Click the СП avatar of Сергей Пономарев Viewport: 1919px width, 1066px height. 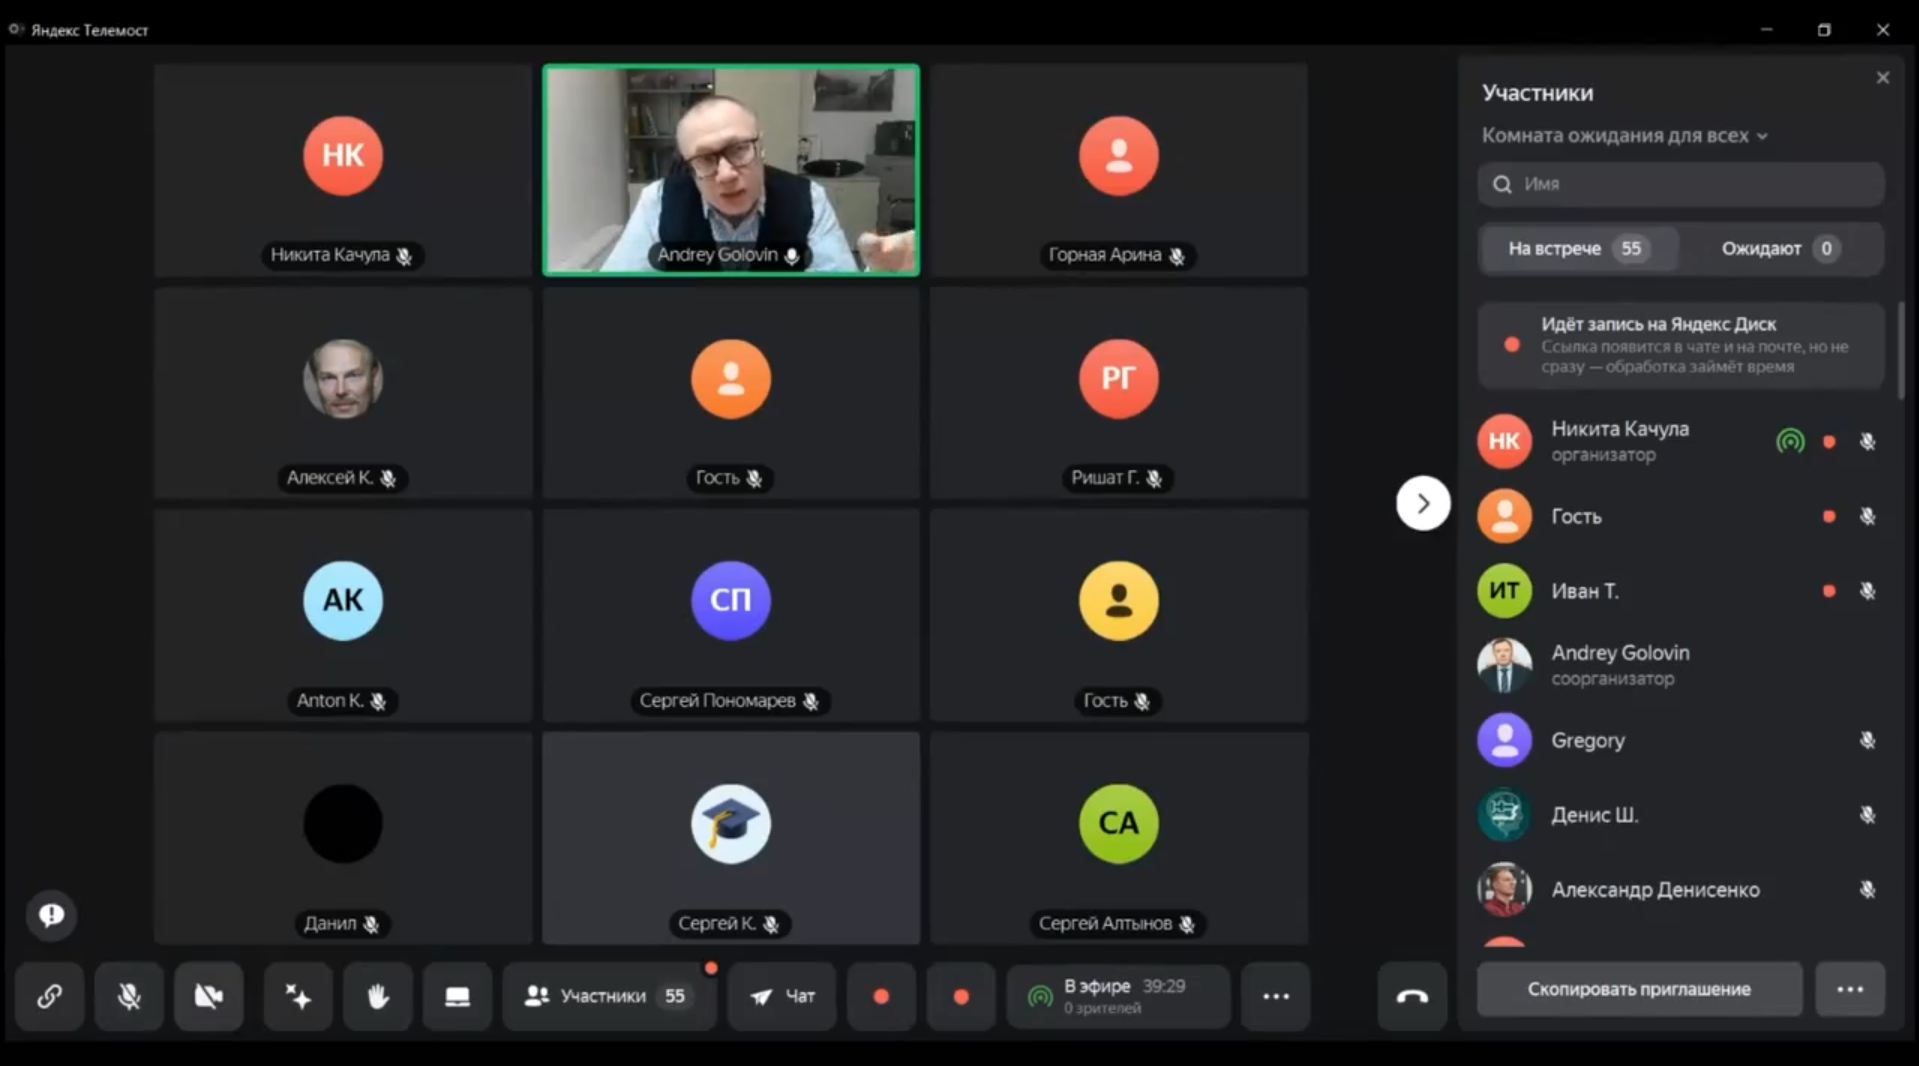pyautogui.click(x=731, y=600)
